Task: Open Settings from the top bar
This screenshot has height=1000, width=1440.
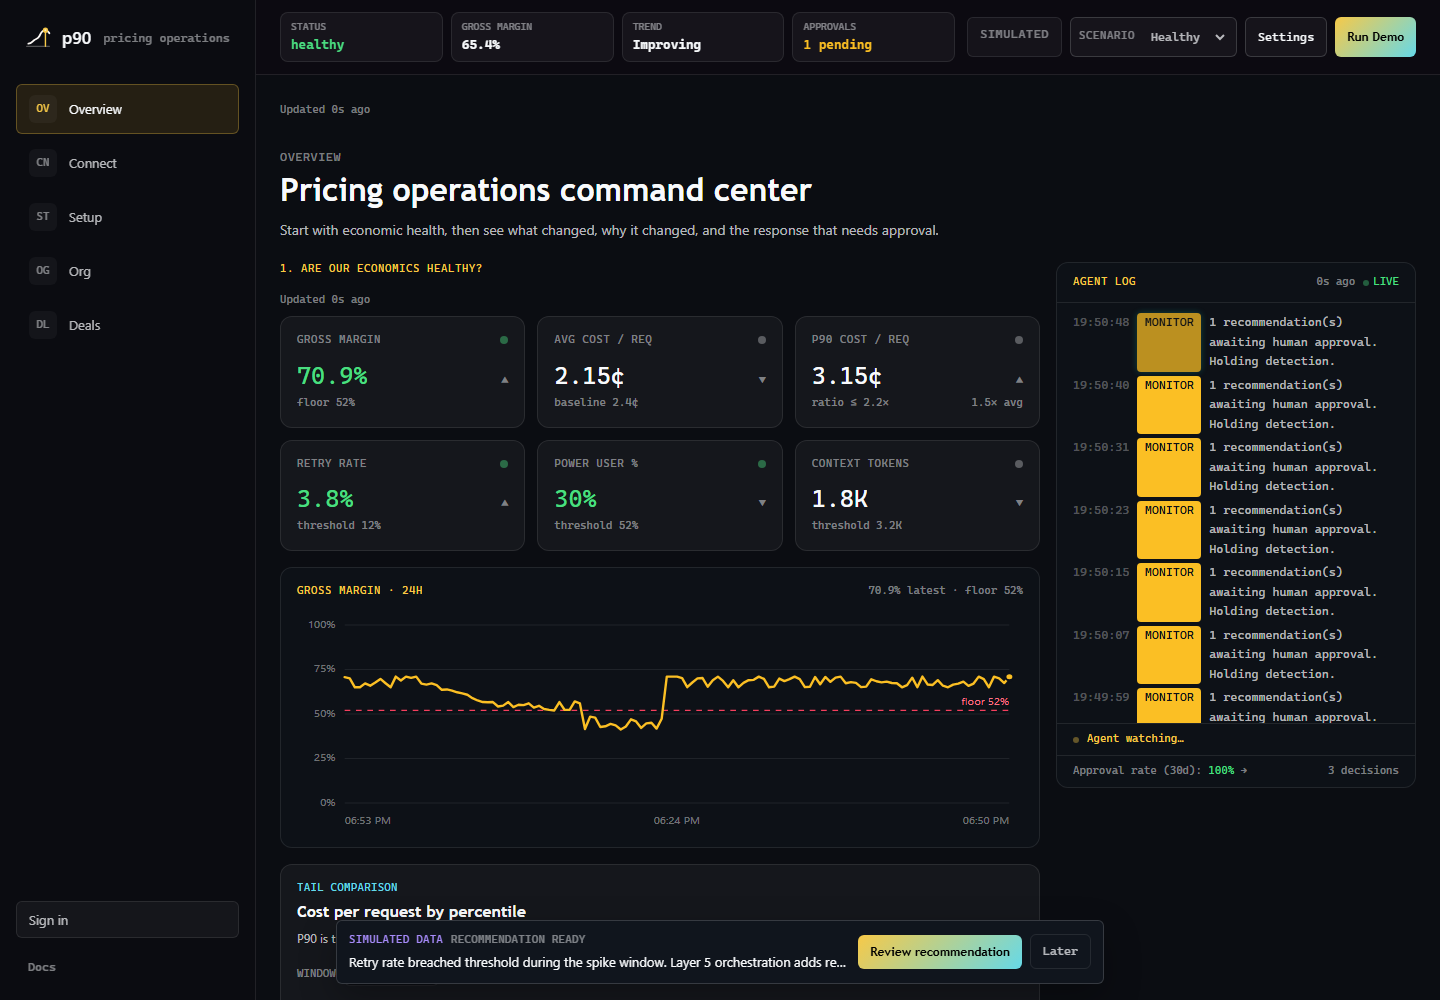Action: tap(1286, 37)
